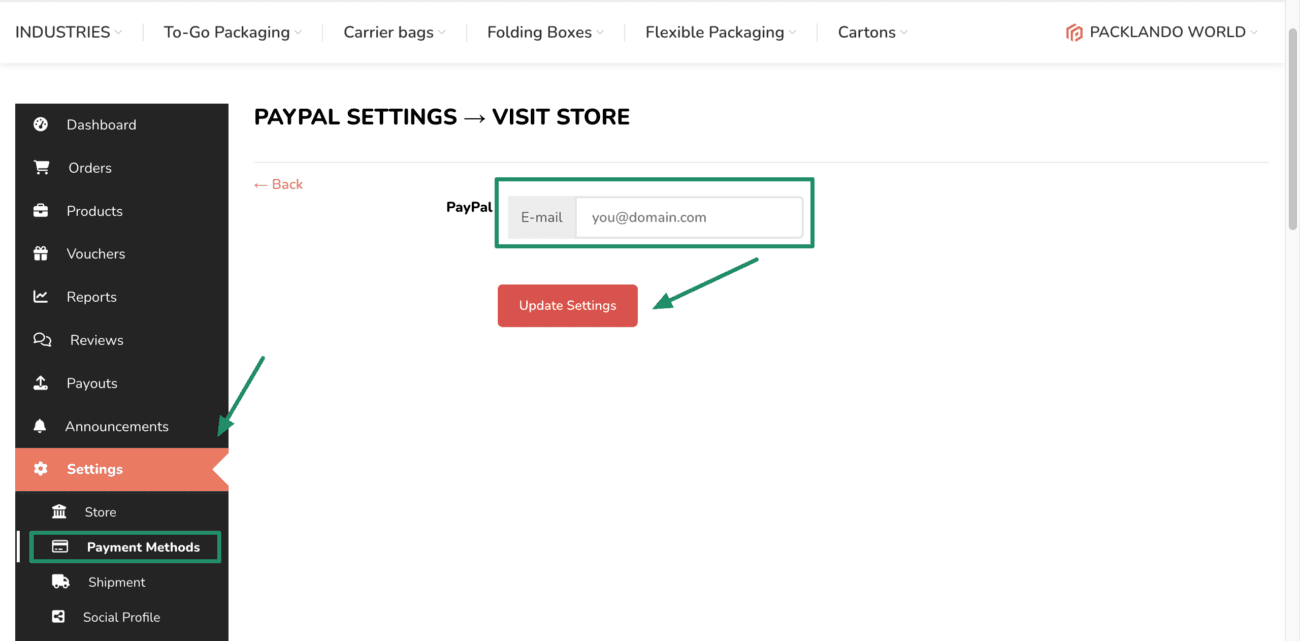Click the VISIT STORE heading link
Screen dimensions: 1300x641
pos(561,117)
